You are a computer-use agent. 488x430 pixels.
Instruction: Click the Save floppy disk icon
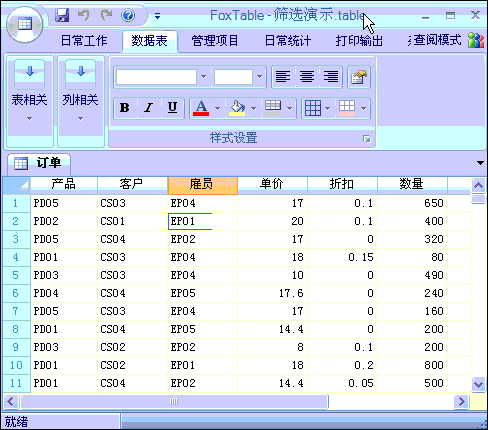62,15
